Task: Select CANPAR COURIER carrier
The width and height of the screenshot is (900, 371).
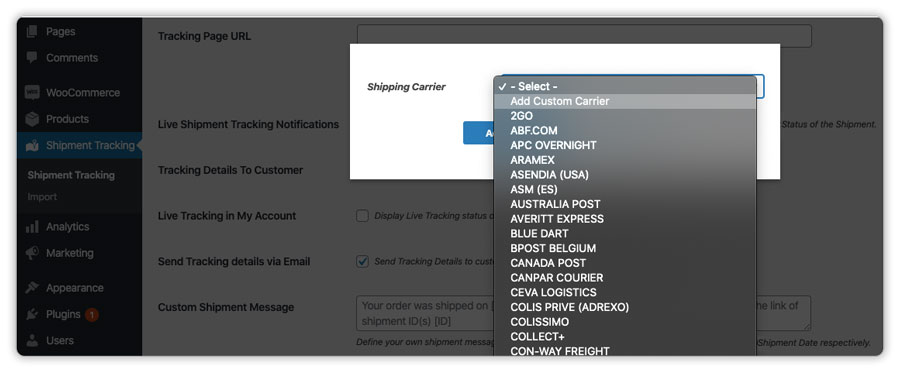Action: [x=624, y=277]
